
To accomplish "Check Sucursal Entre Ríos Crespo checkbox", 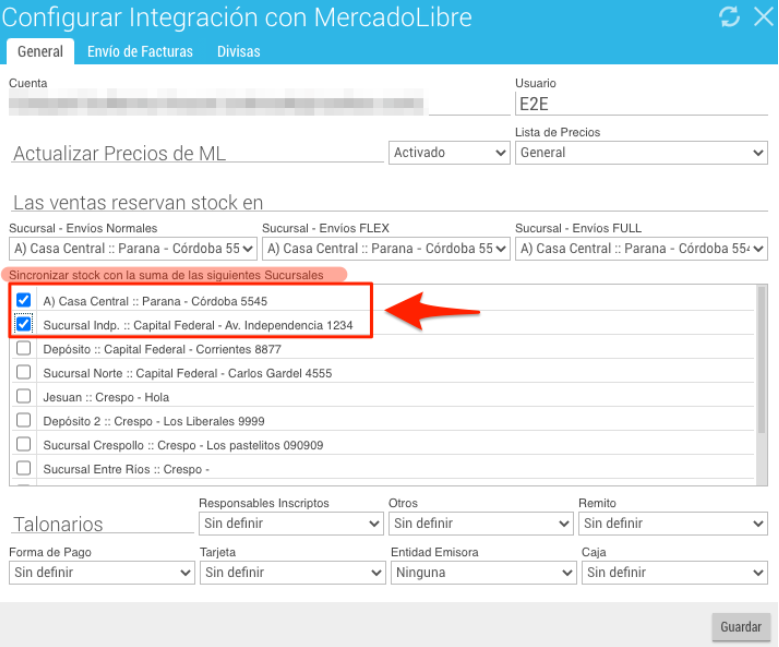I will coord(23,468).
